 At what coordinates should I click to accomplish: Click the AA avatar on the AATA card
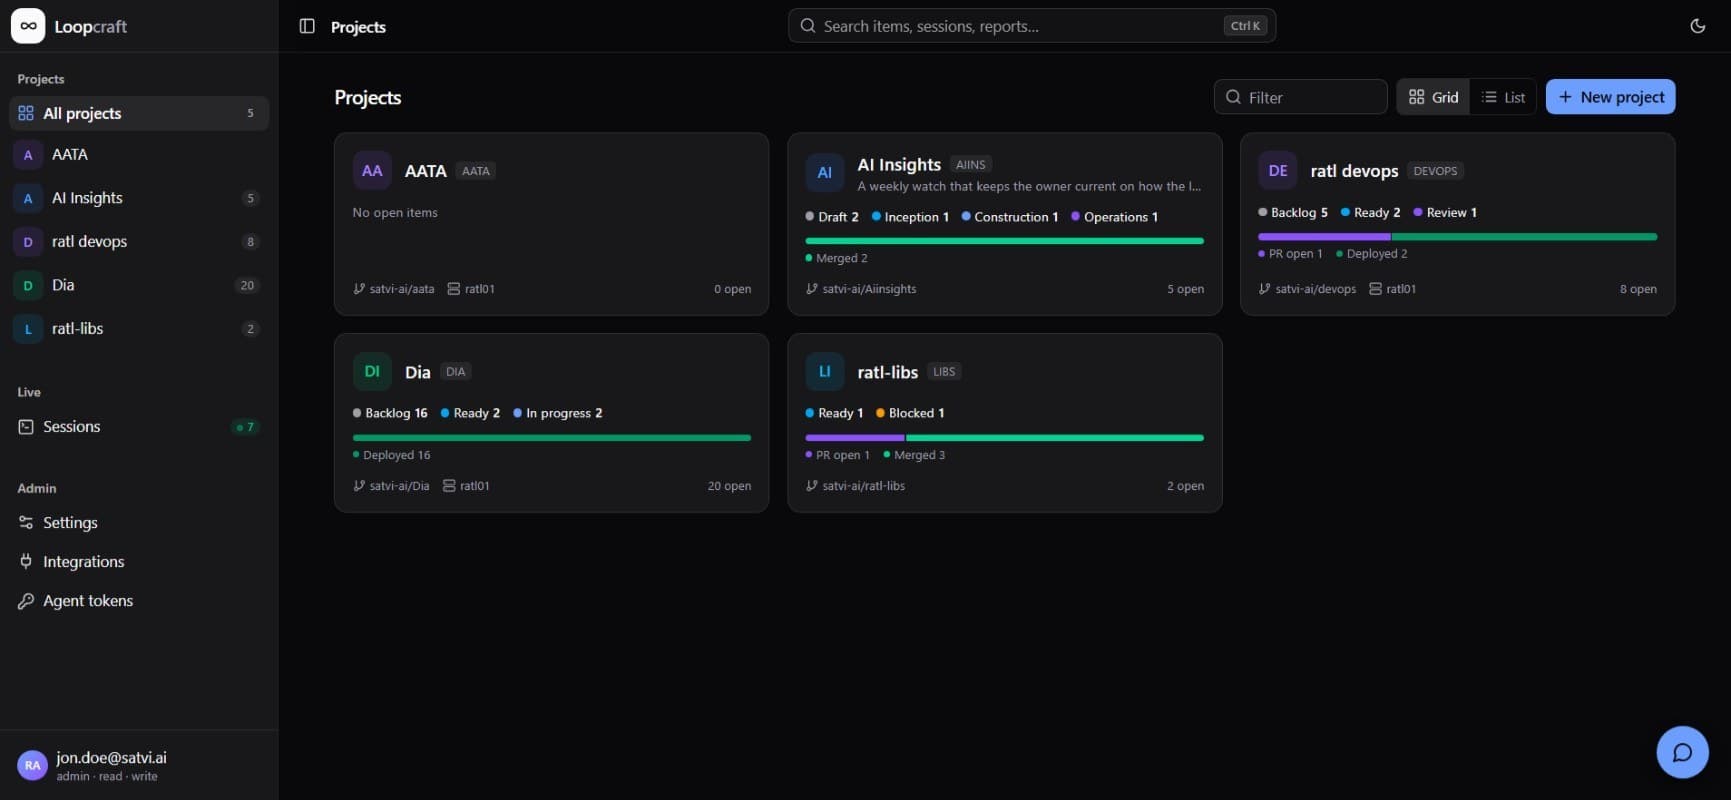click(x=372, y=171)
